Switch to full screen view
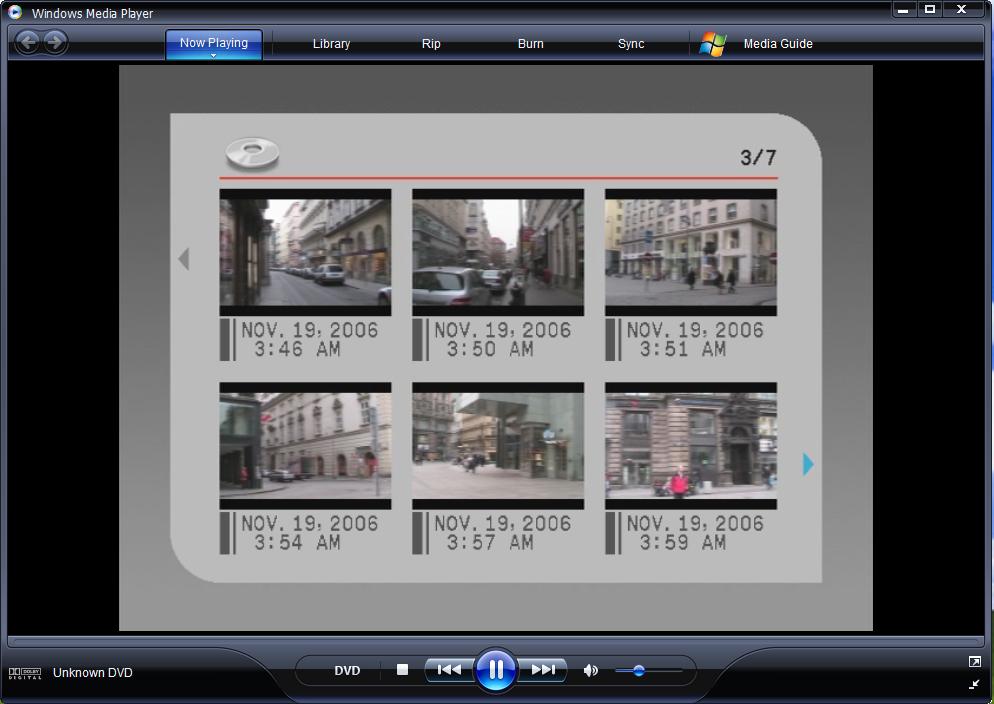The width and height of the screenshot is (994, 704). tap(974, 662)
